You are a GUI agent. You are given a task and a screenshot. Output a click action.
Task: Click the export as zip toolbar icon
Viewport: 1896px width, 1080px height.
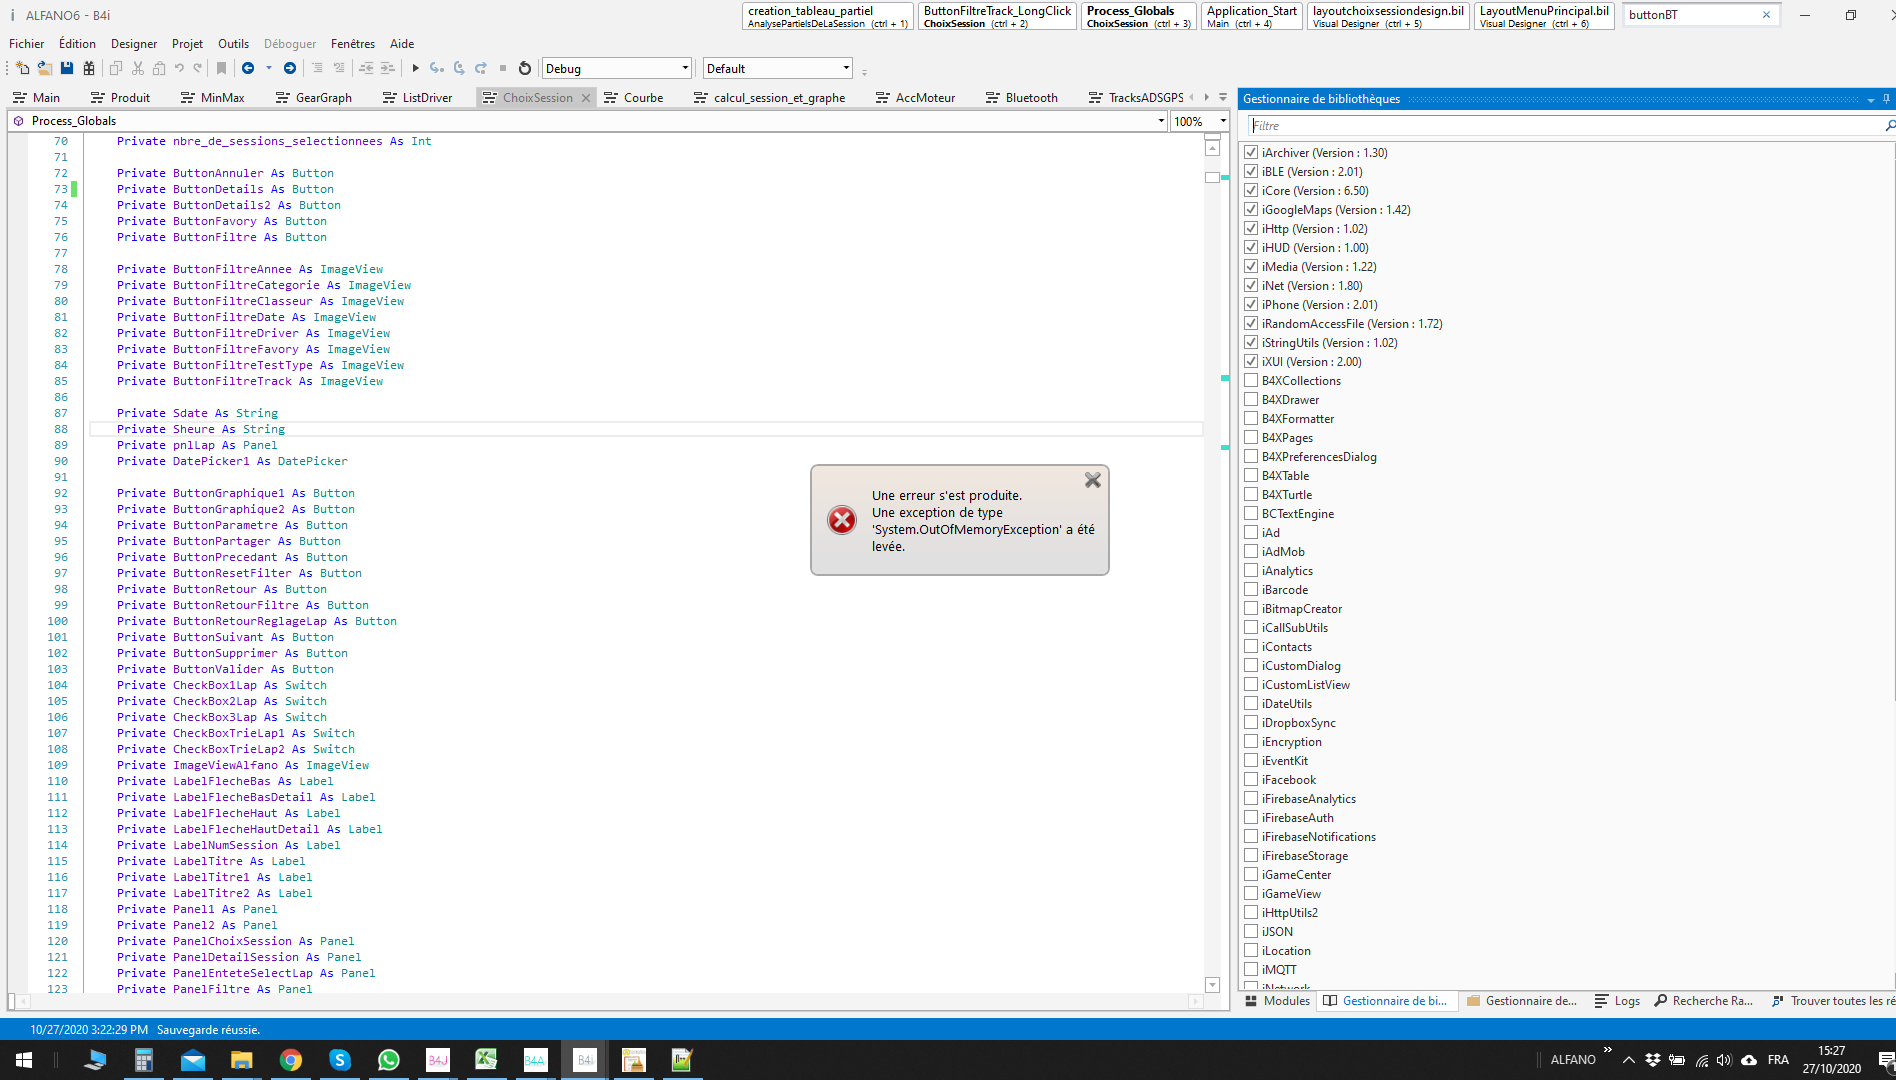tap(89, 68)
